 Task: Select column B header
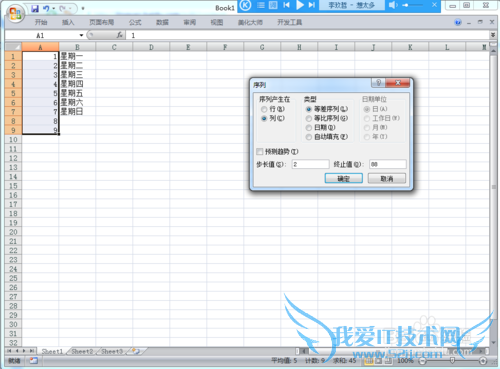[x=77, y=47]
